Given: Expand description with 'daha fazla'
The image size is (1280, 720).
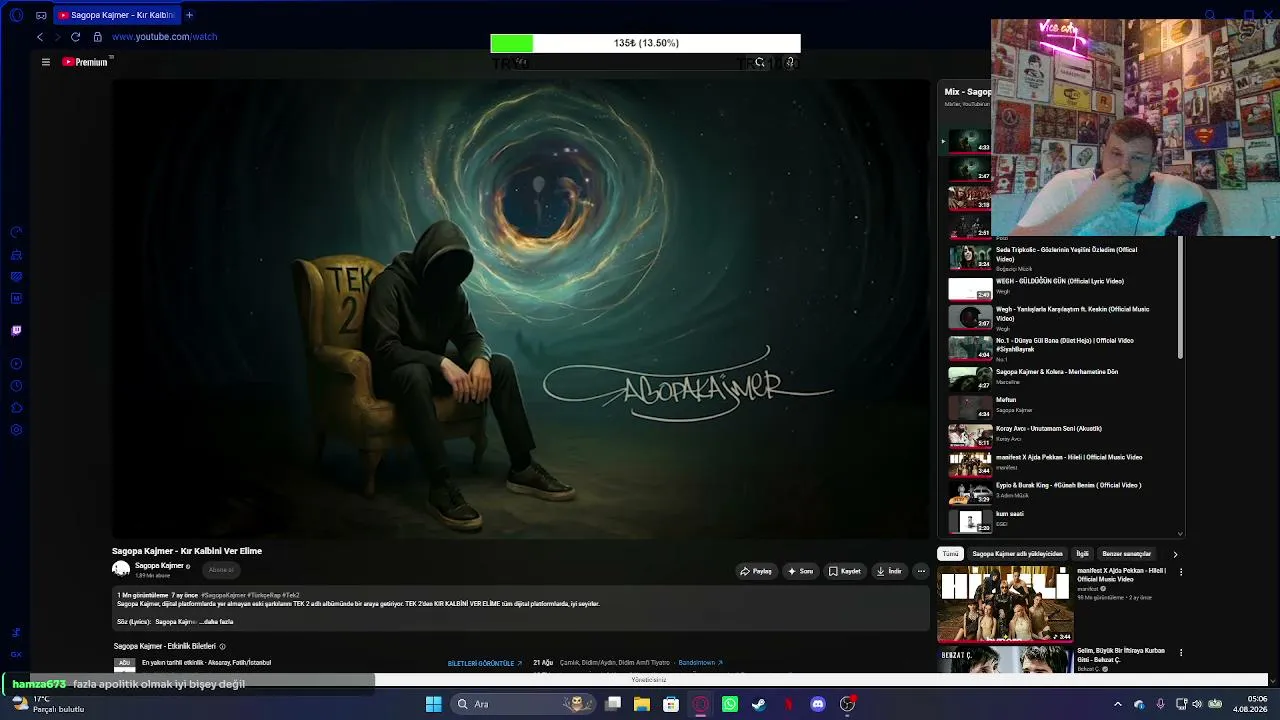Looking at the screenshot, I should tap(217, 622).
